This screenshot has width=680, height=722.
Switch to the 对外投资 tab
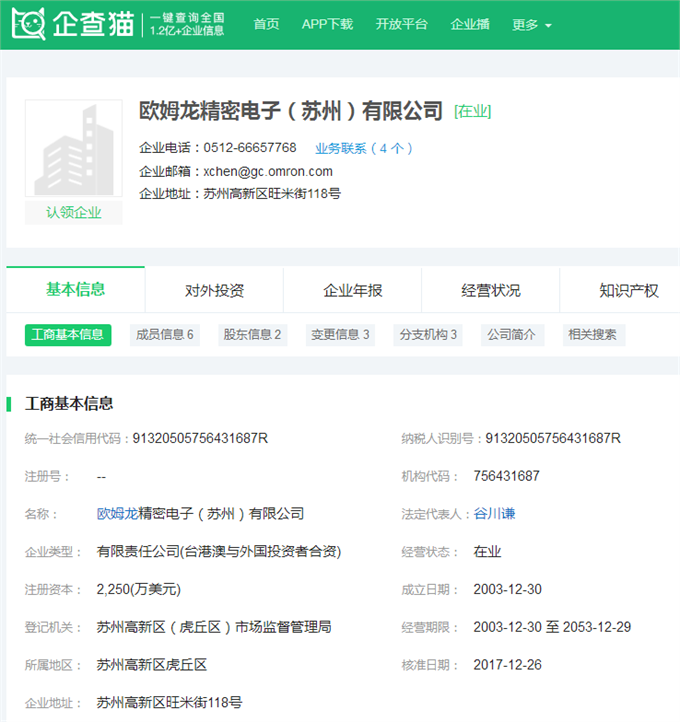pos(214,291)
